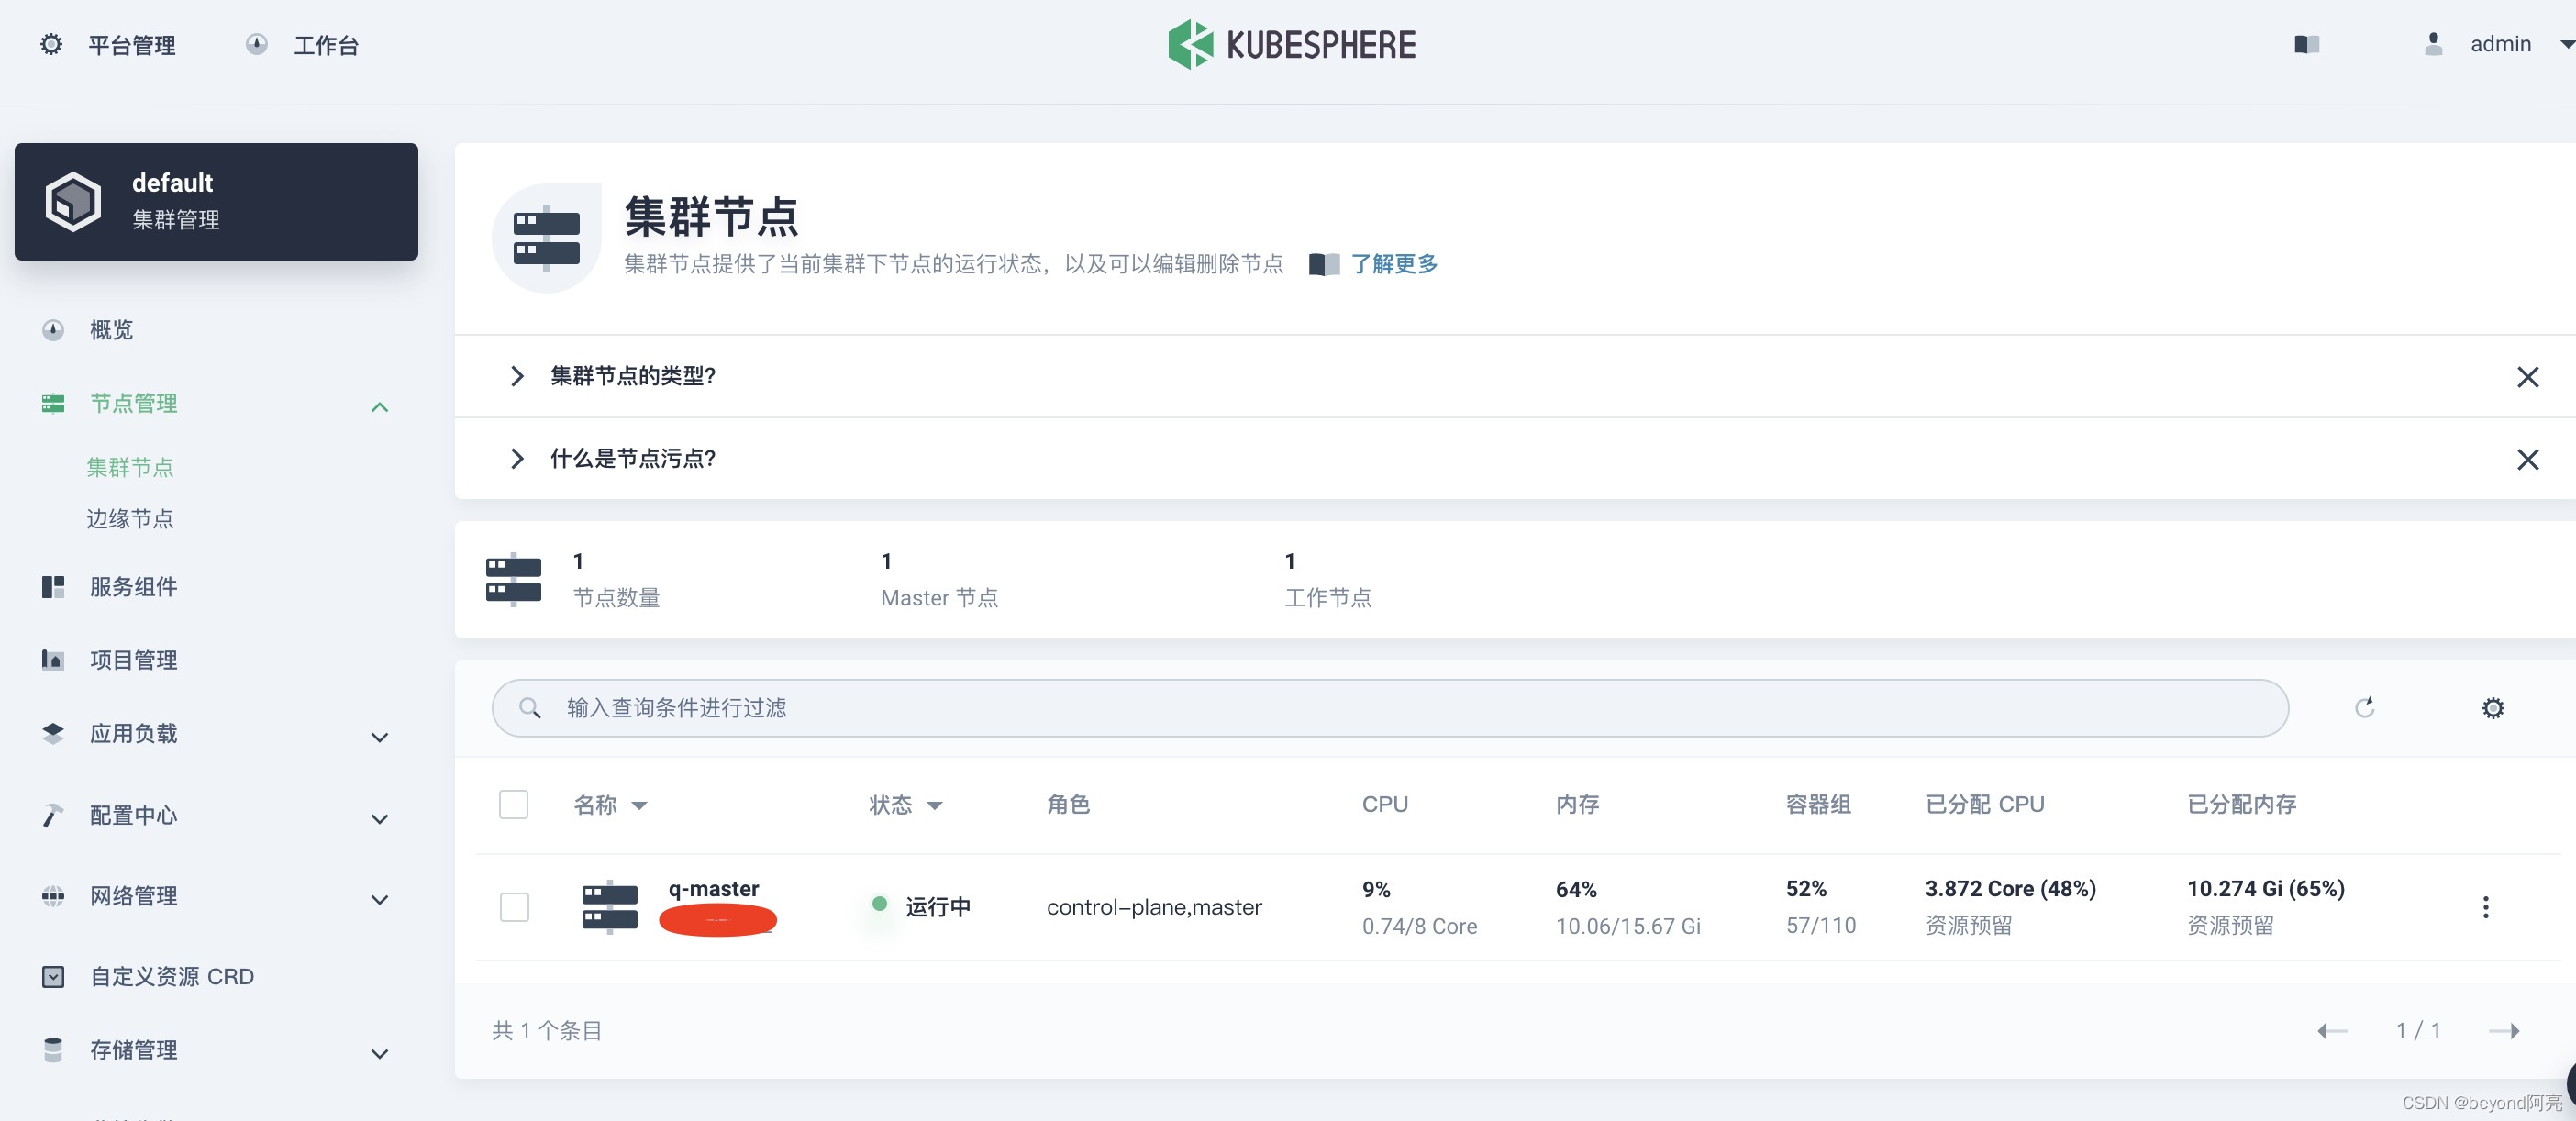Click the 网络管理 globe icon
Image resolution: width=2576 pixels, height=1121 pixels.
53,895
